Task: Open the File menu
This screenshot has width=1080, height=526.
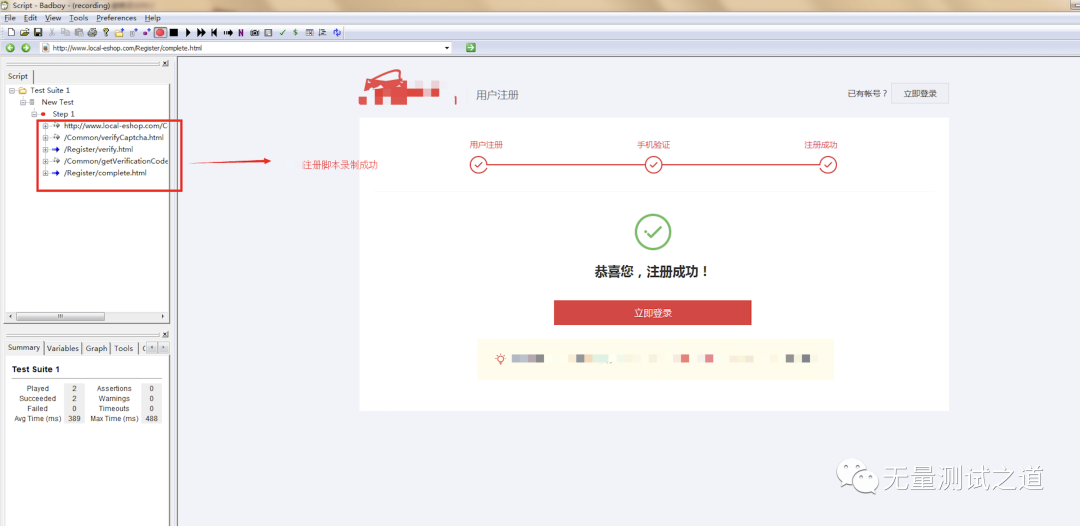Action: 10,18
